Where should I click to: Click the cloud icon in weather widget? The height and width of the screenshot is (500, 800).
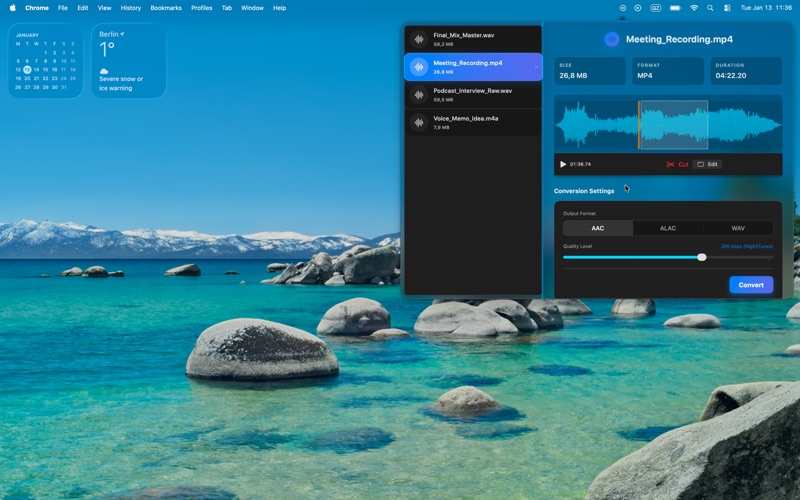[x=104, y=71]
